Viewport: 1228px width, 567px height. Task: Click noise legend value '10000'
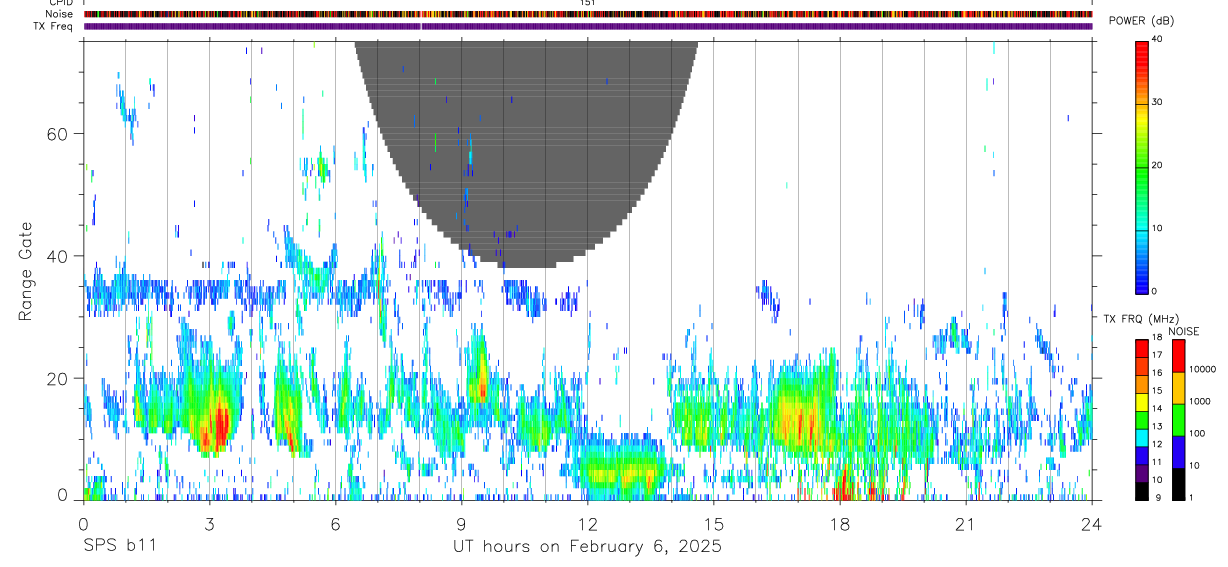click(x=1202, y=369)
